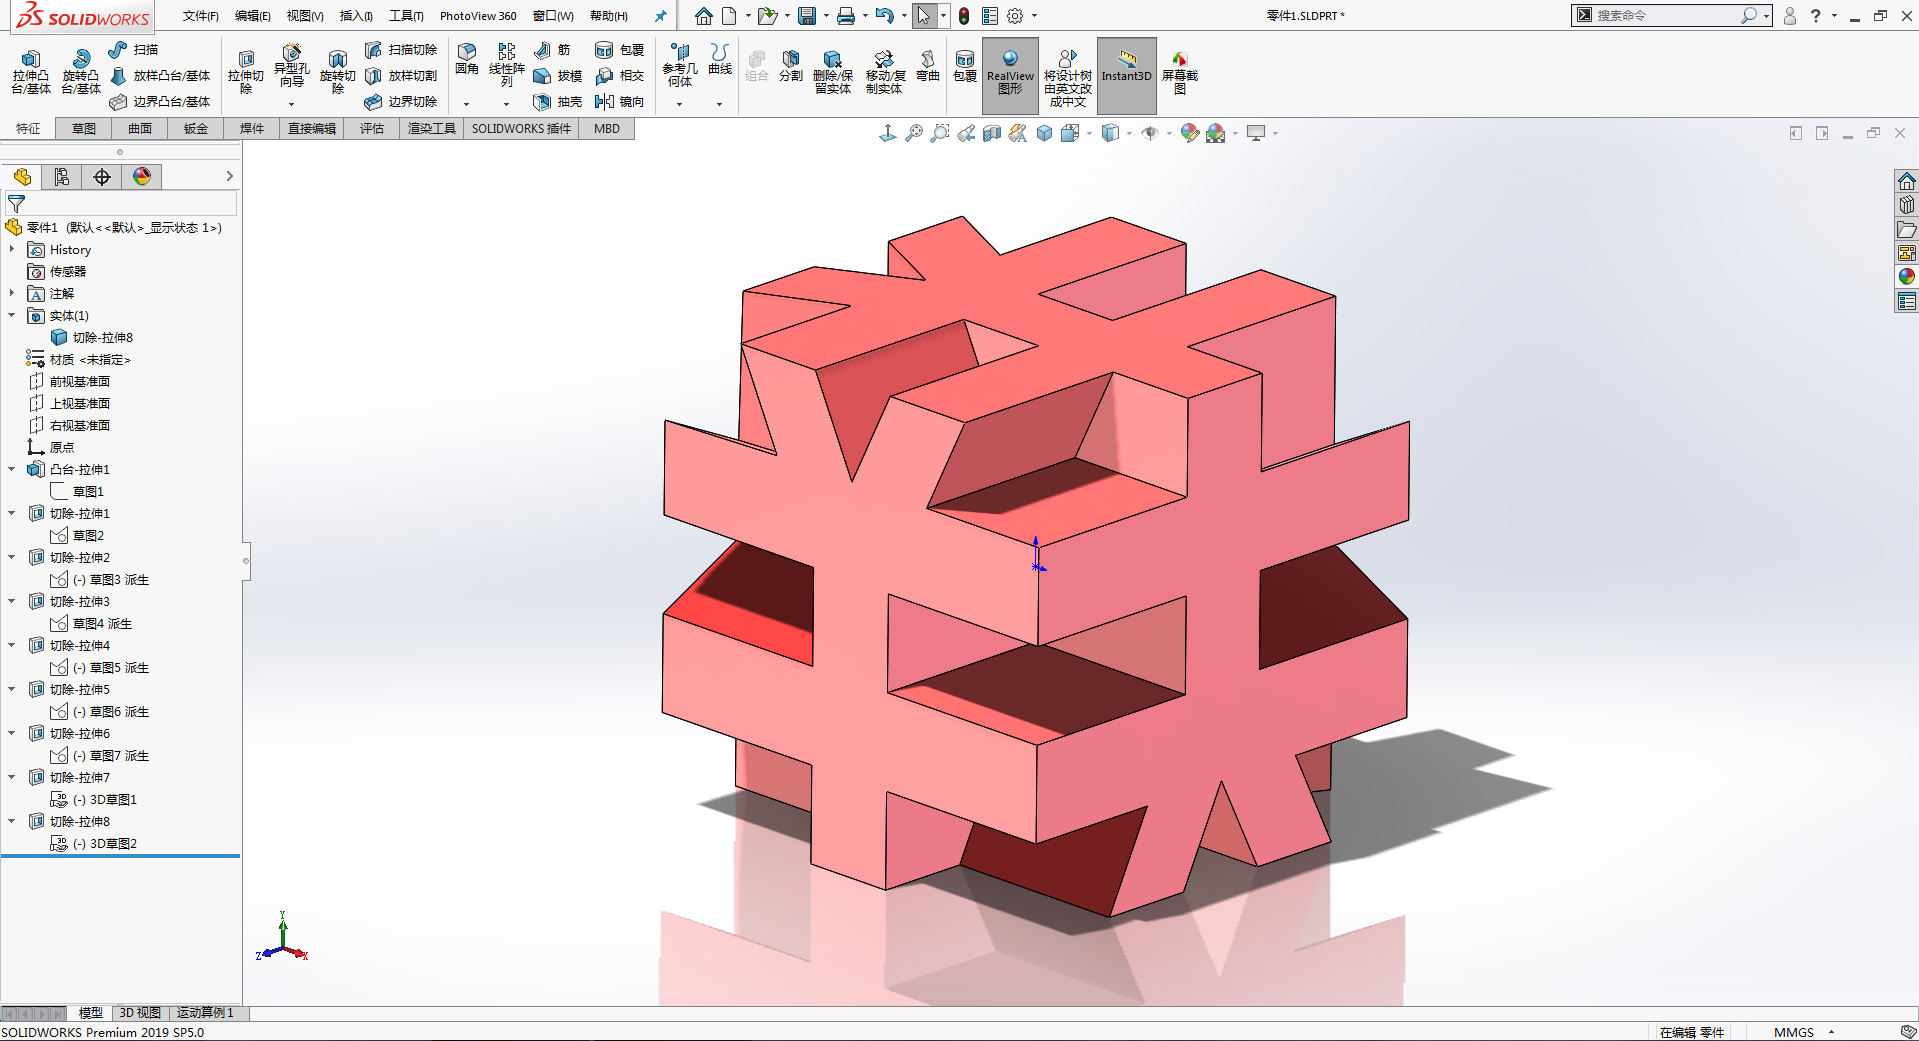
Task: Click the 删除/保留实体 tool
Action: (x=832, y=72)
